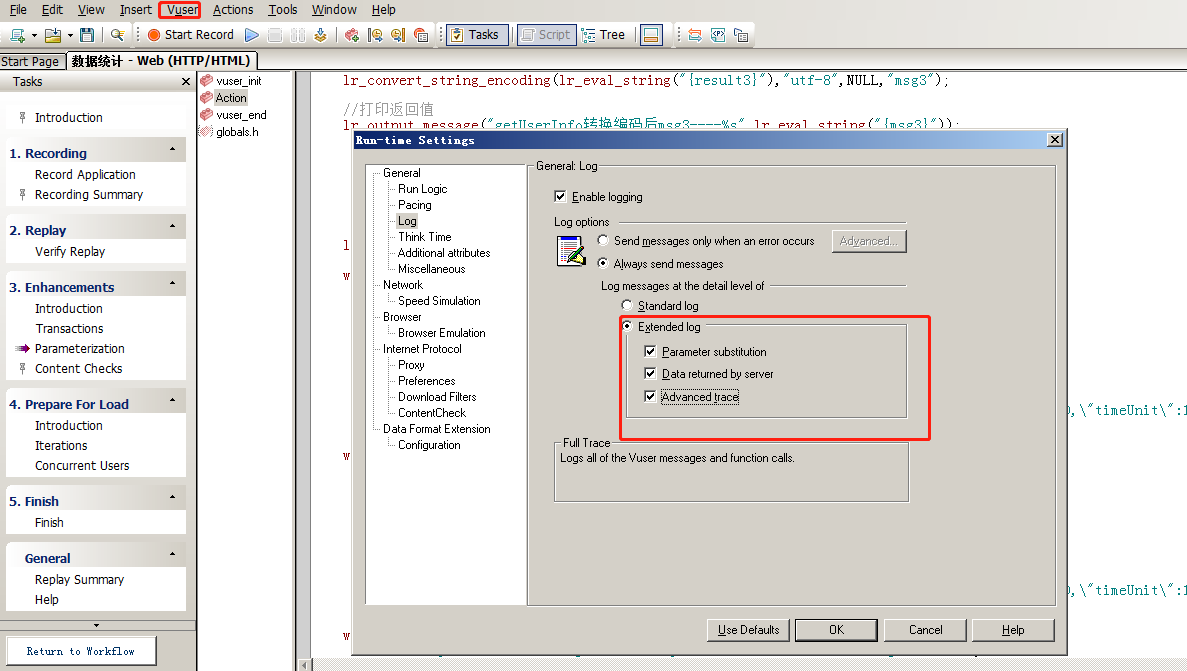Switch to Script view
This screenshot has width=1187, height=671.
(x=546, y=33)
